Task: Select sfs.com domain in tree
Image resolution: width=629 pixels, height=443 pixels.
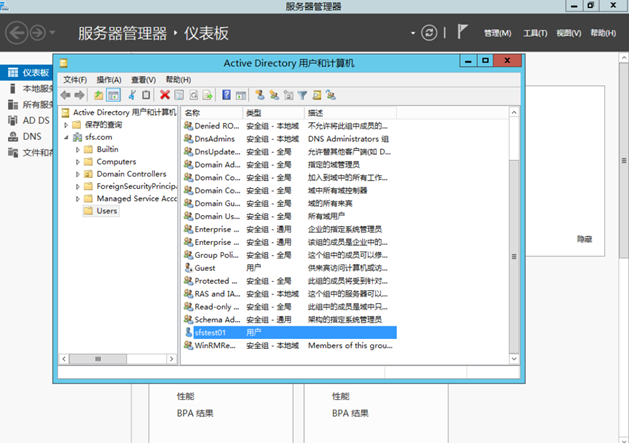Action: [x=98, y=137]
